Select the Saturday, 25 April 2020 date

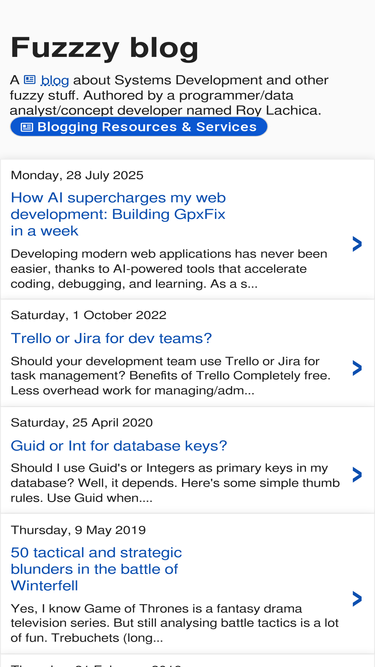coord(82,422)
